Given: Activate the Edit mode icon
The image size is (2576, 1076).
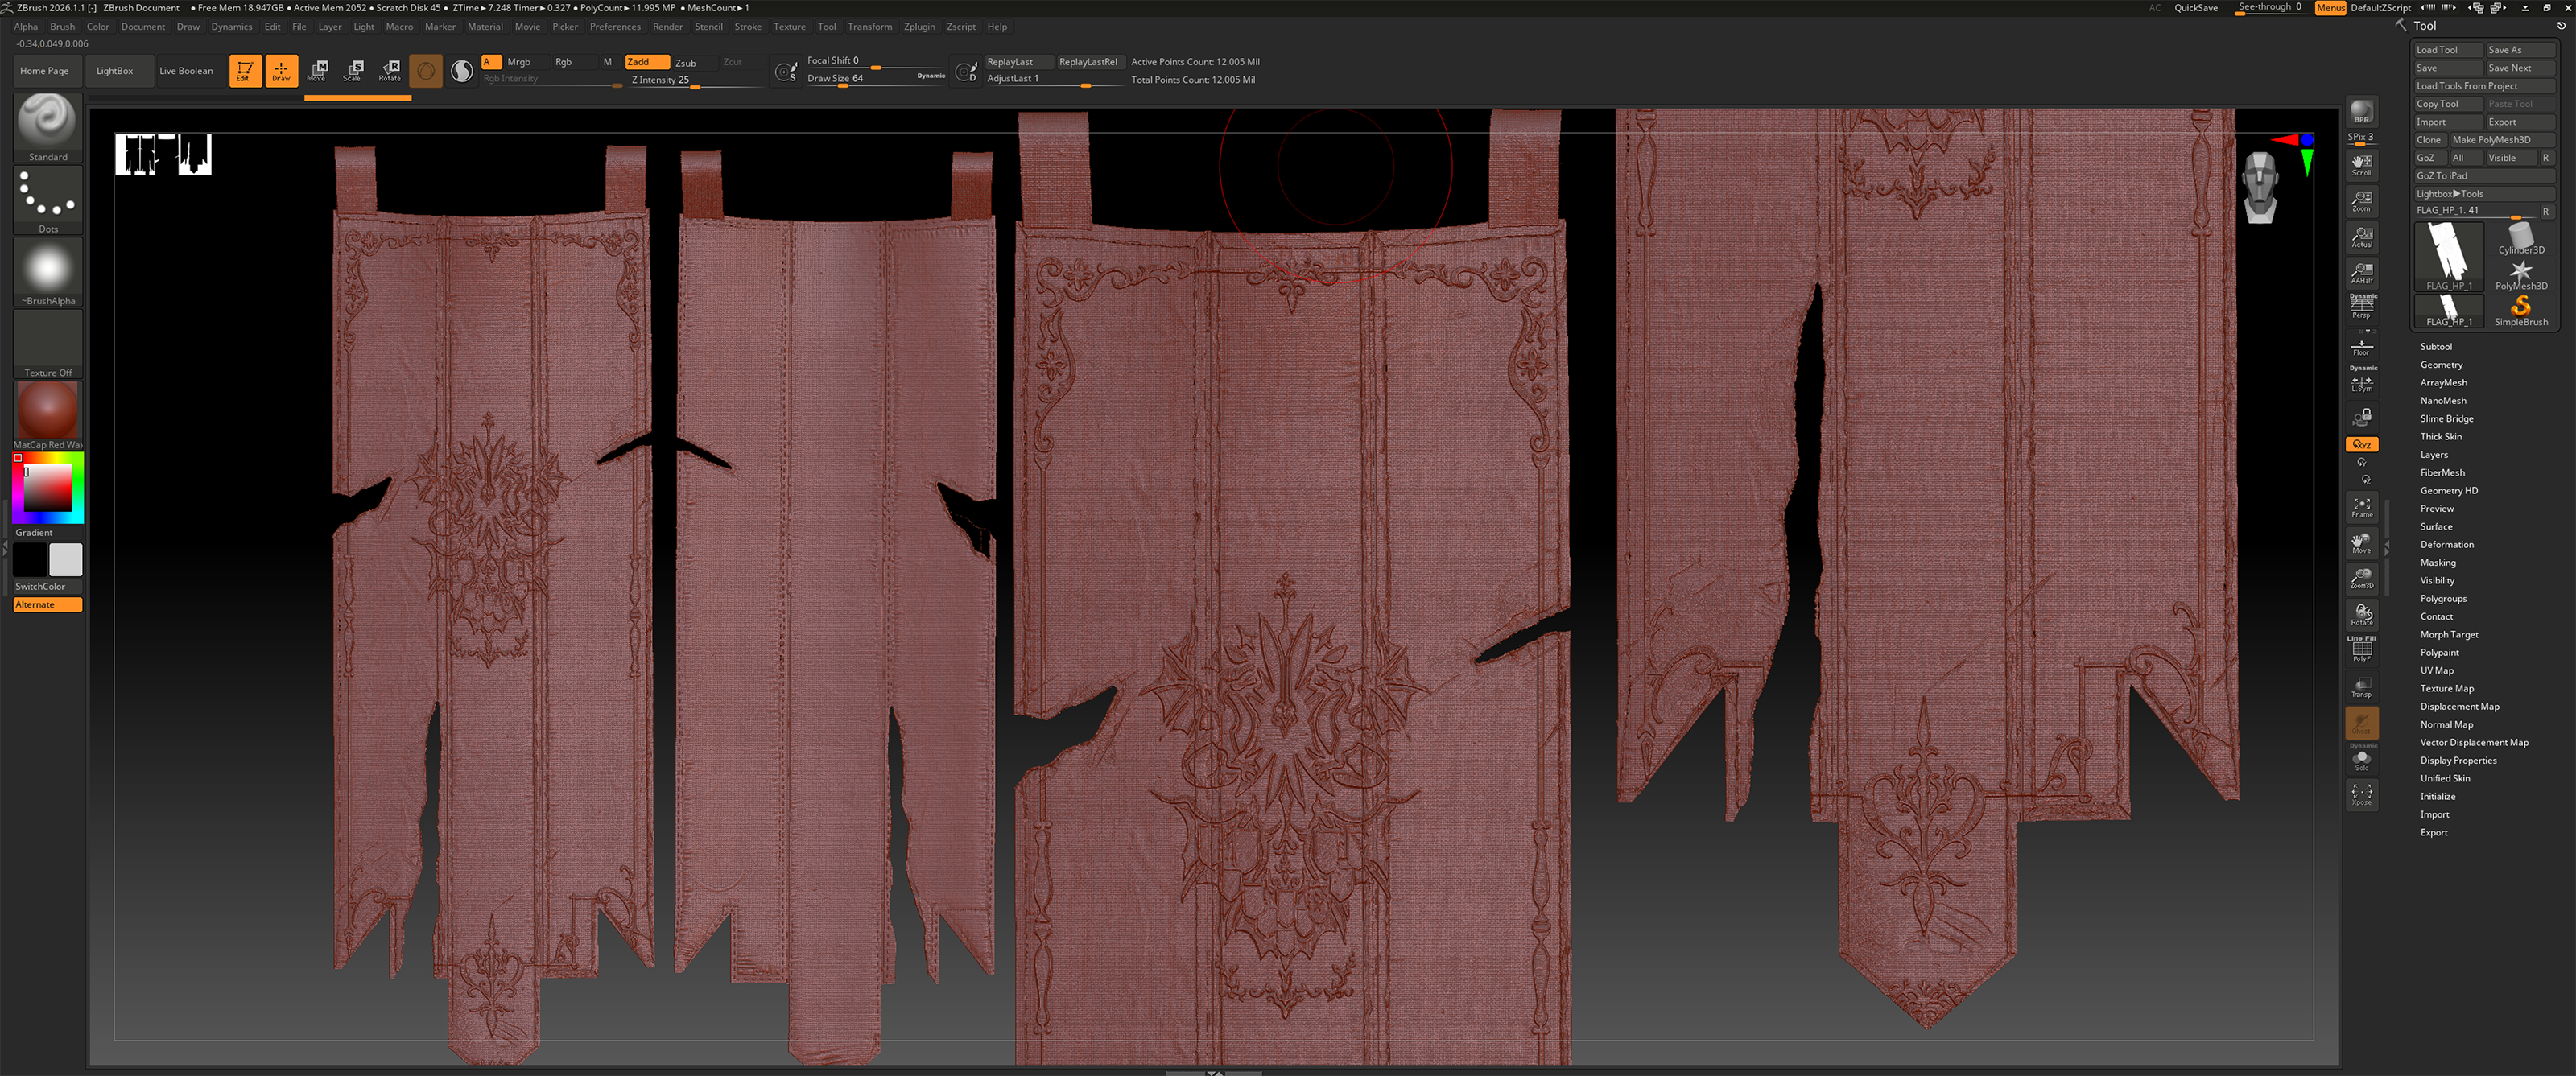Looking at the screenshot, I should click(245, 70).
